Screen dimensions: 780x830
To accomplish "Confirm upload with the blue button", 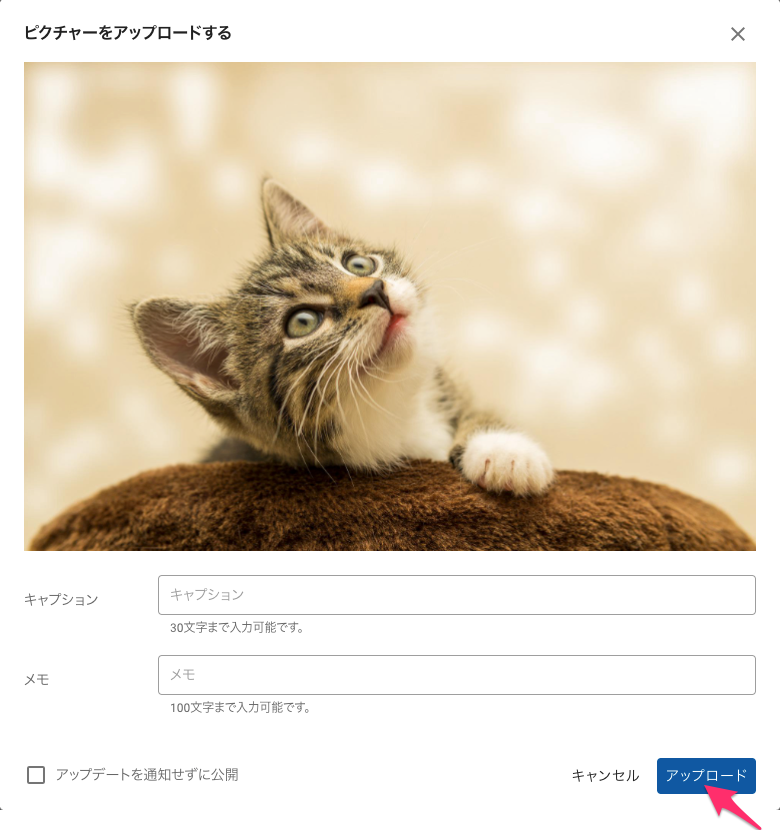I will tap(706, 775).
